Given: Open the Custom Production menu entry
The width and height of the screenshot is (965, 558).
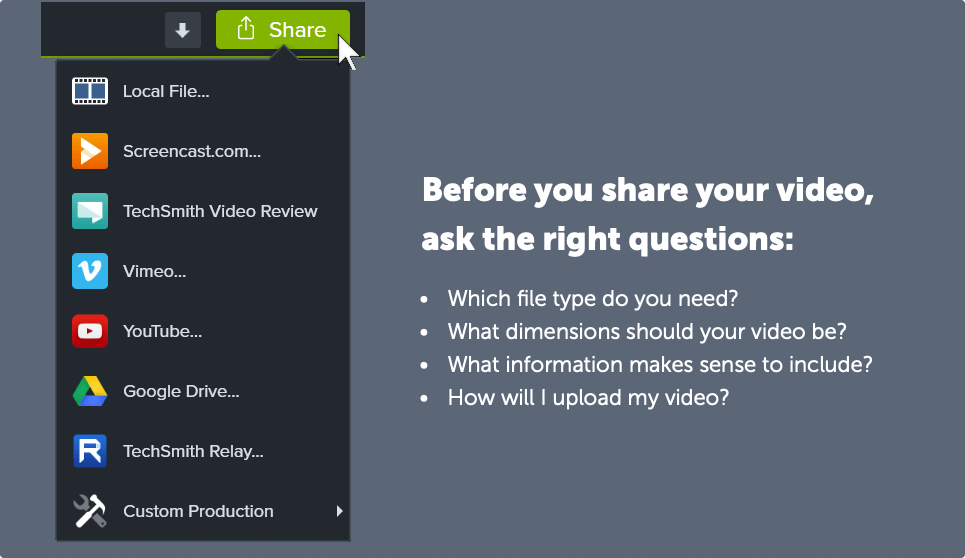Looking at the screenshot, I should pos(203,511).
